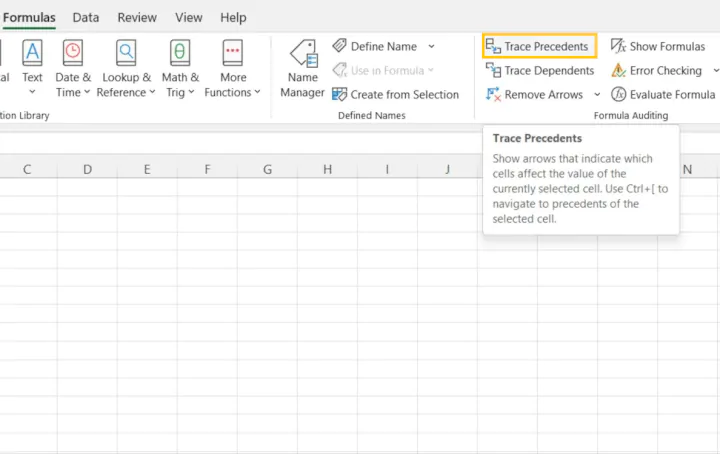The height and width of the screenshot is (454, 720).
Task: Click the Trace Precedents icon
Action: [493, 46]
